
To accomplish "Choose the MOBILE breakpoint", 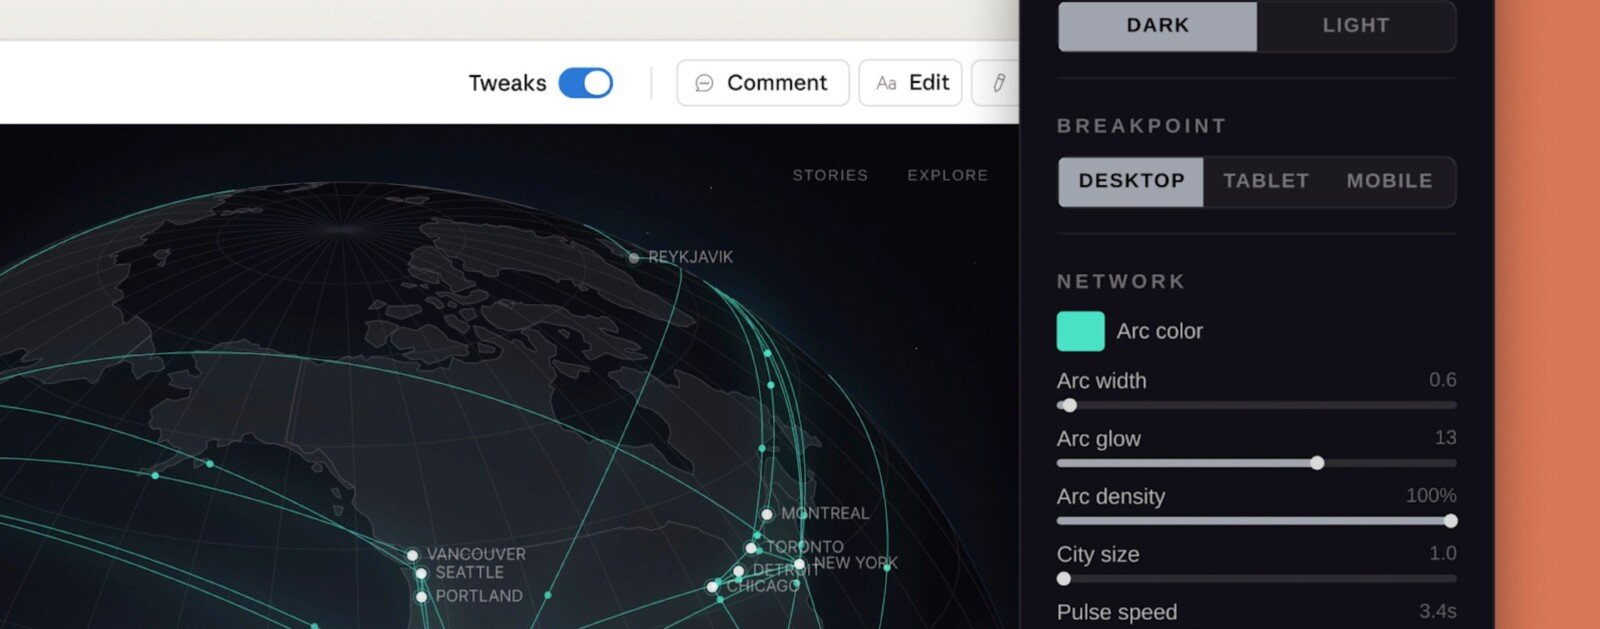I will pos(1389,181).
